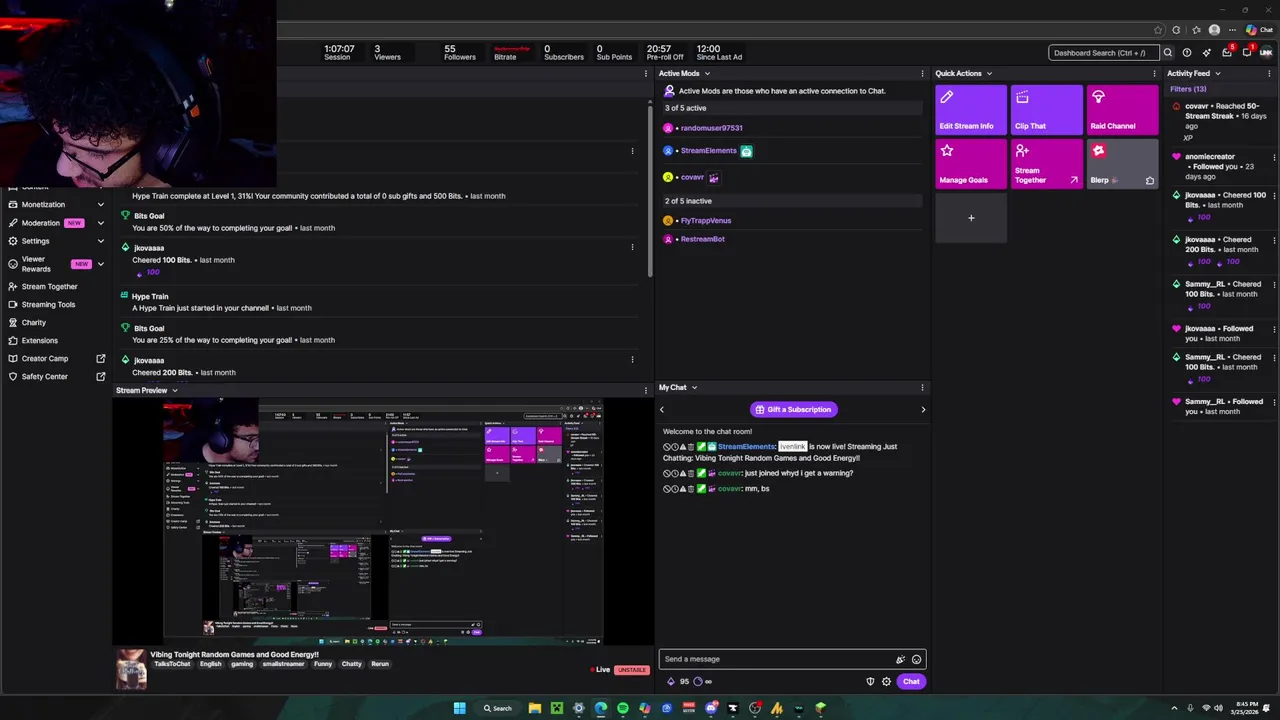Open Discord from the taskbar

pyautogui.click(x=711, y=708)
